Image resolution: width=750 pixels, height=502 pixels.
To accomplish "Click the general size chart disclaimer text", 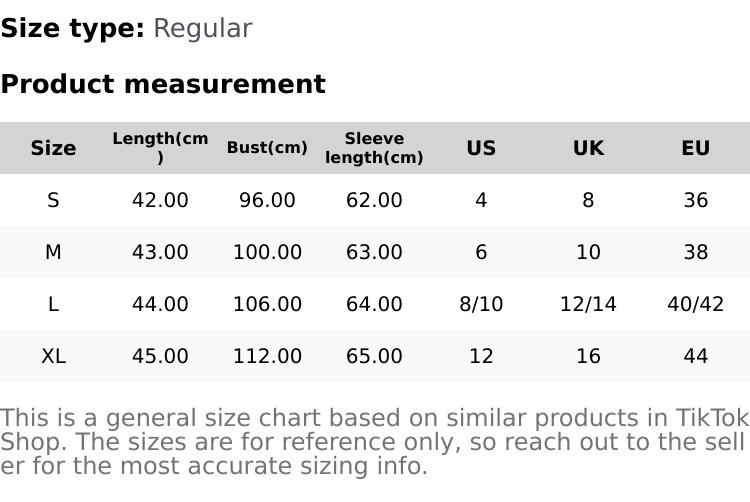I will click(x=374, y=441).
